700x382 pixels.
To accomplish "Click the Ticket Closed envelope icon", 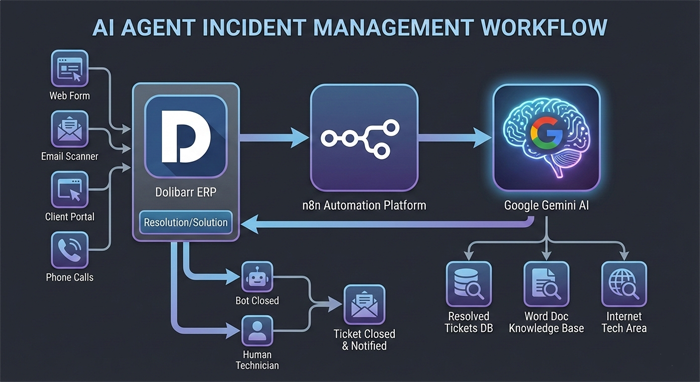I will [x=364, y=305].
